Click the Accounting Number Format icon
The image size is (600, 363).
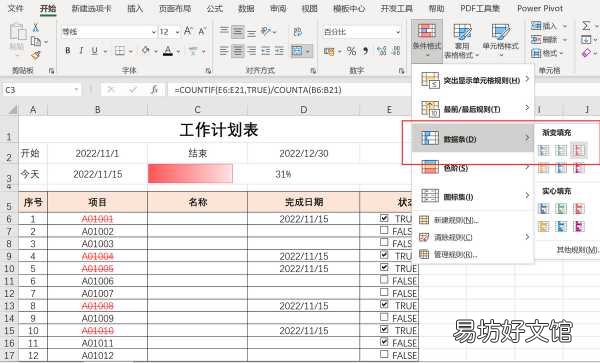click(329, 51)
